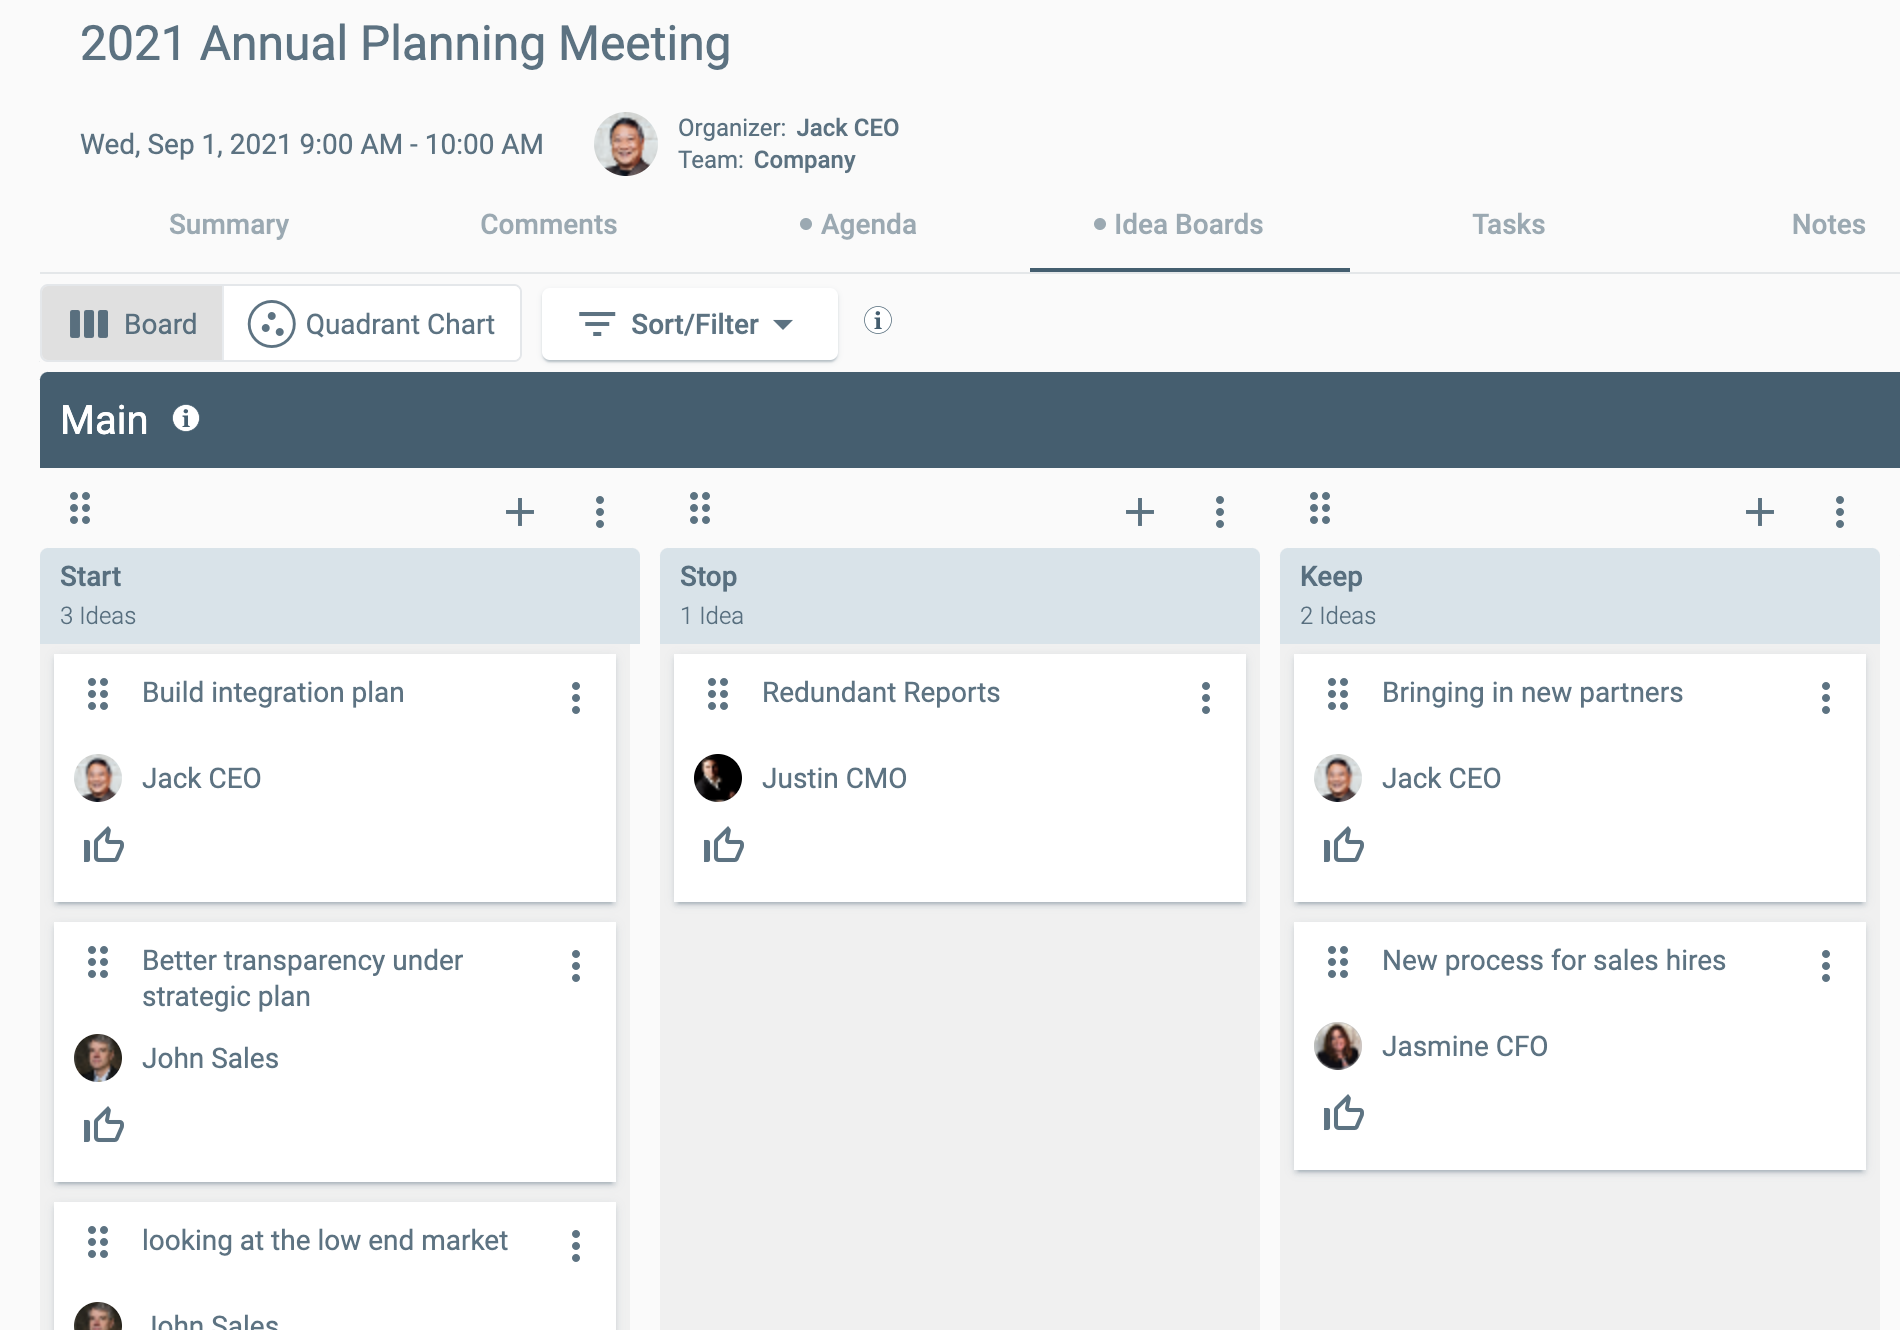Switch to Board view
Screen dimensions: 1900x1330
133,324
